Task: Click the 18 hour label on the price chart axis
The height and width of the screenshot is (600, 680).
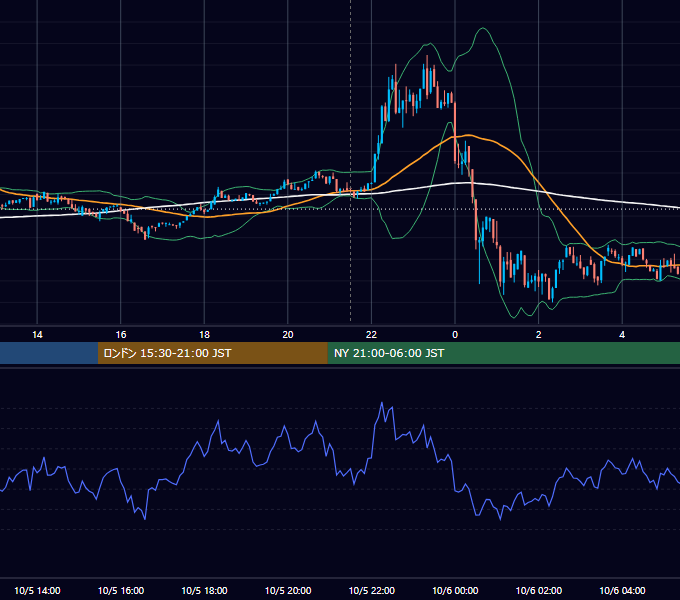Action: coord(204,335)
